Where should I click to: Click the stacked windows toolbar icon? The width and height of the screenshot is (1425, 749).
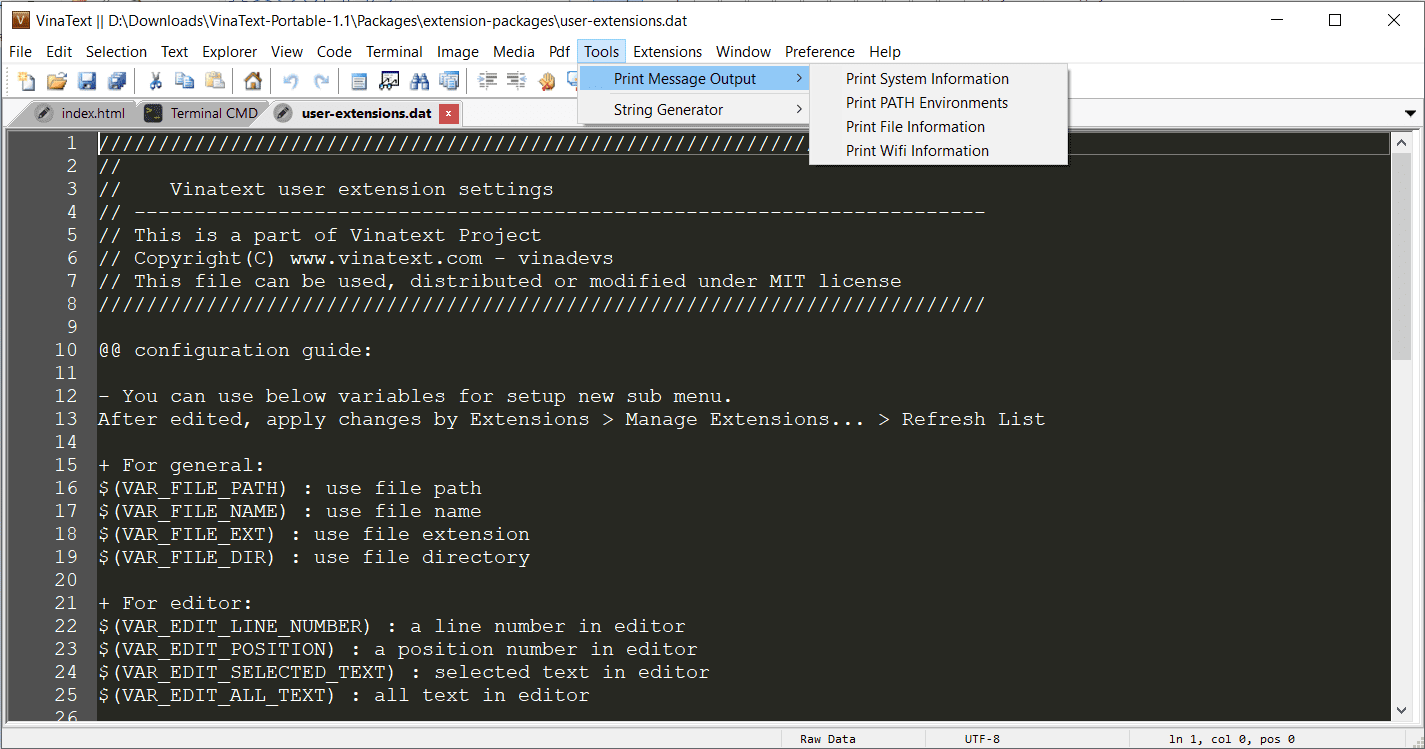click(449, 81)
